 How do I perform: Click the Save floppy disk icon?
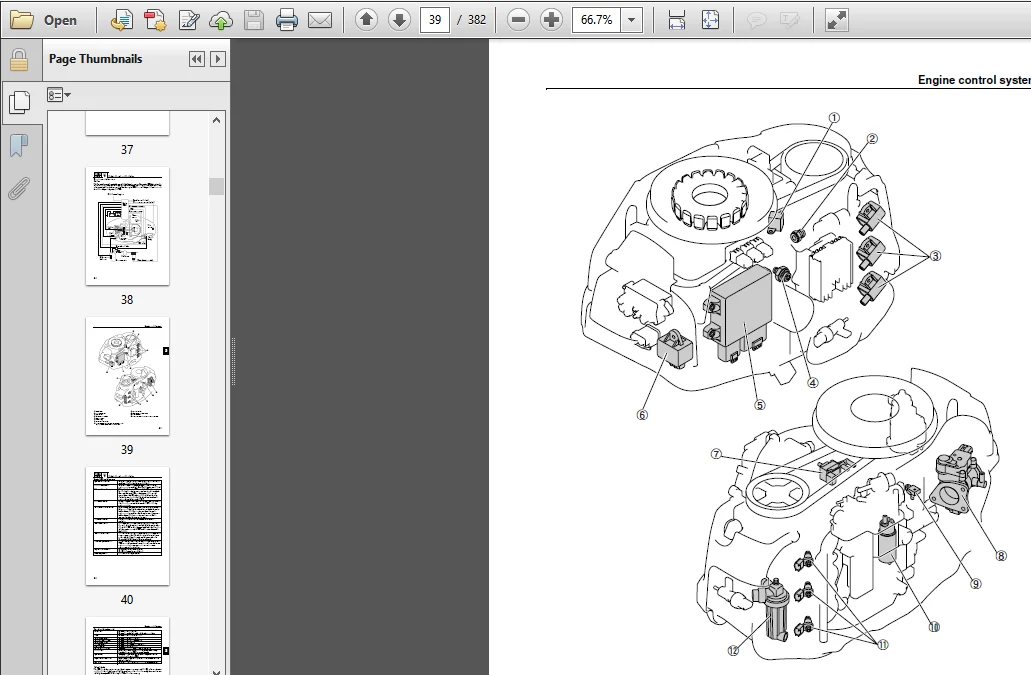click(x=254, y=20)
